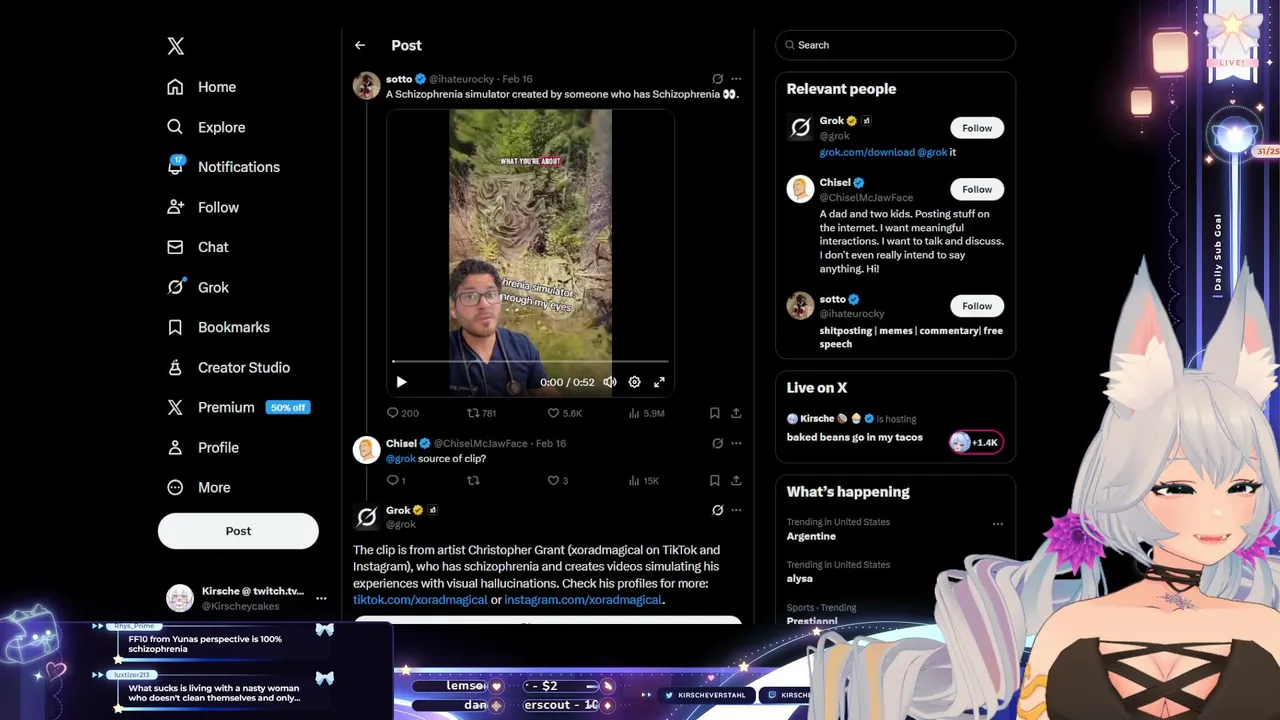
Task: Open grok.com/download link
Action: pos(867,152)
